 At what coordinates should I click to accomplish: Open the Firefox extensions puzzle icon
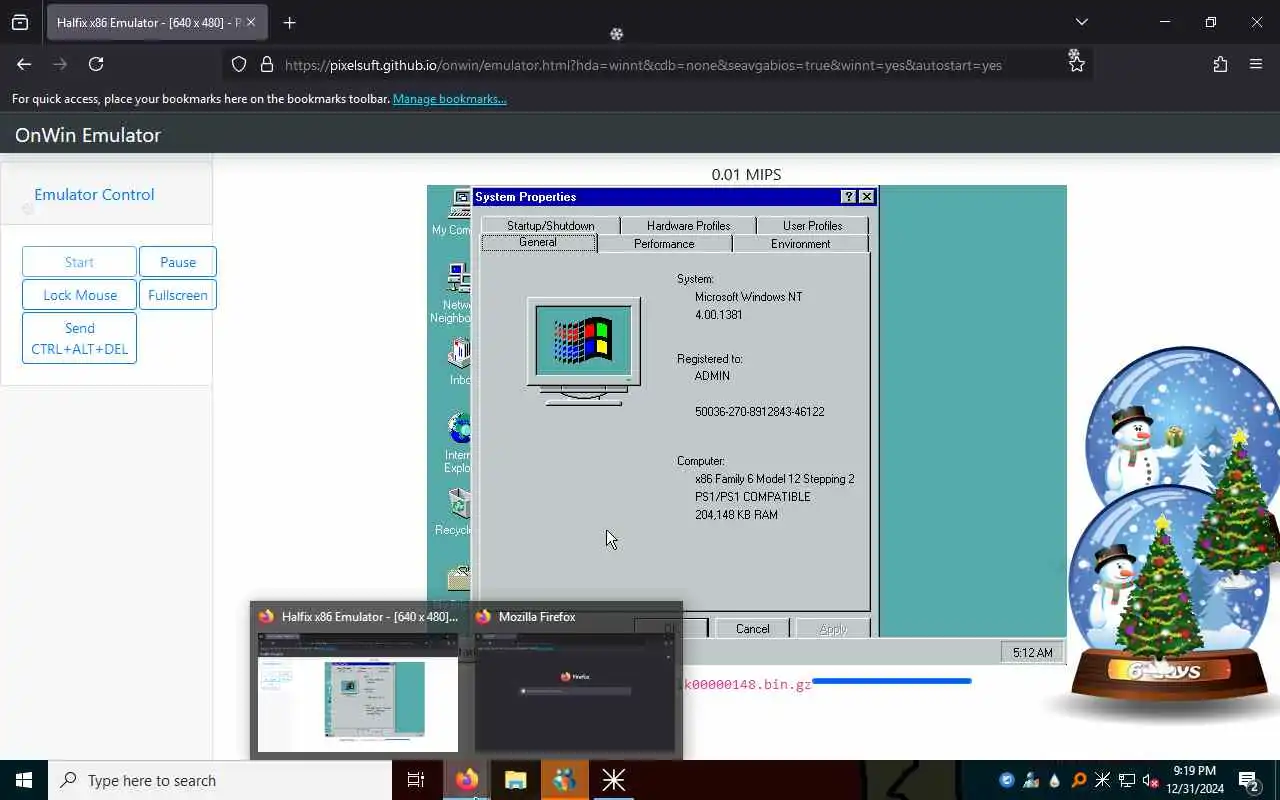tap(1220, 64)
